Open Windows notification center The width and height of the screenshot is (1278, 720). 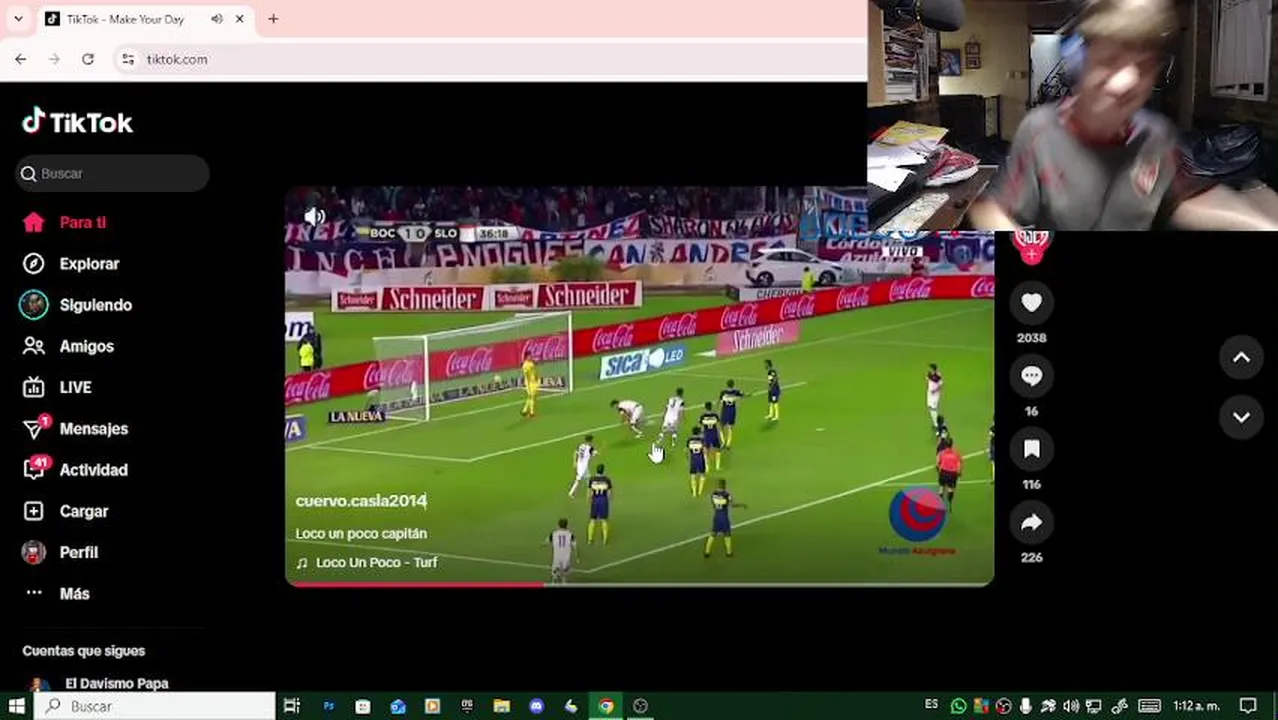pyautogui.click(x=1248, y=706)
